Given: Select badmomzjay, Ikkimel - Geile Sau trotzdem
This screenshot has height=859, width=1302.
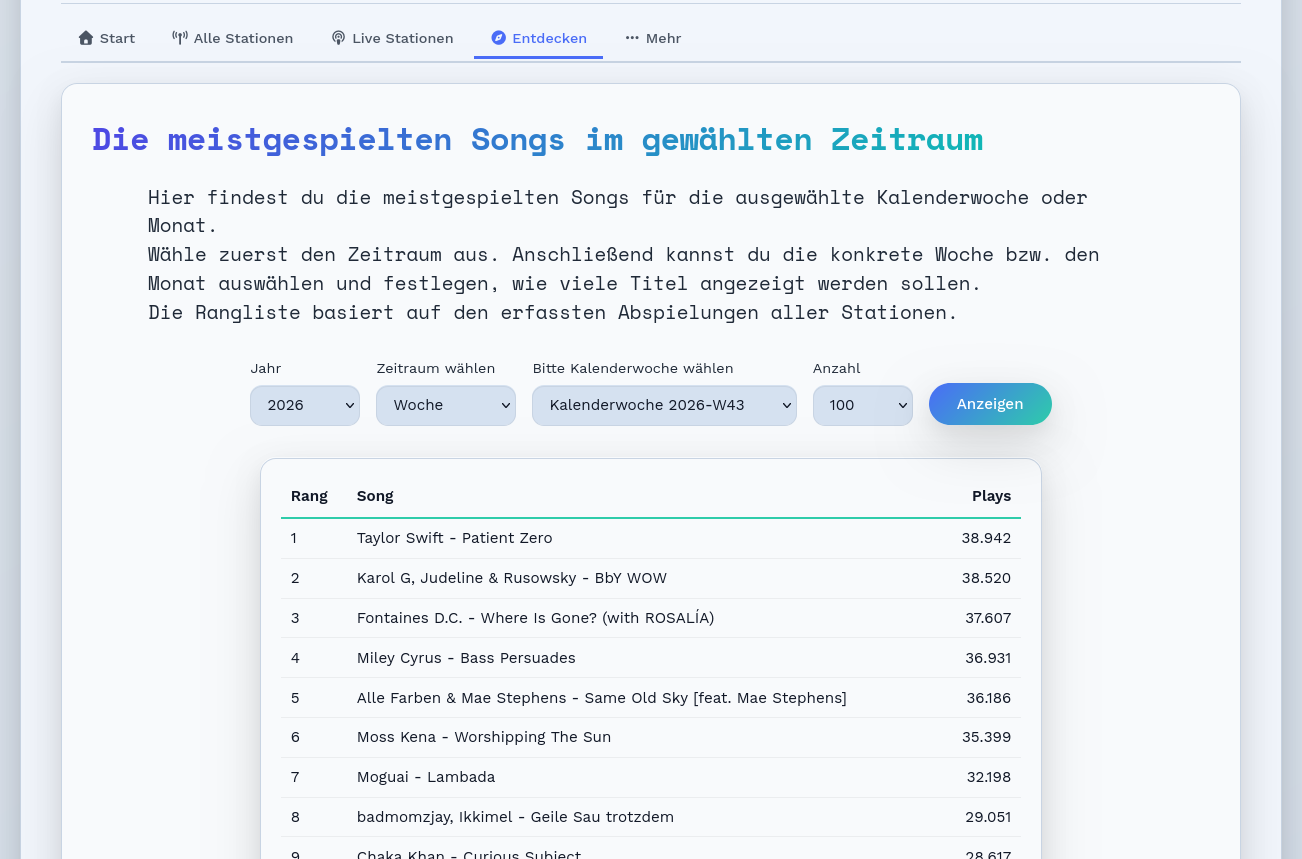Looking at the screenshot, I should point(515,817).
